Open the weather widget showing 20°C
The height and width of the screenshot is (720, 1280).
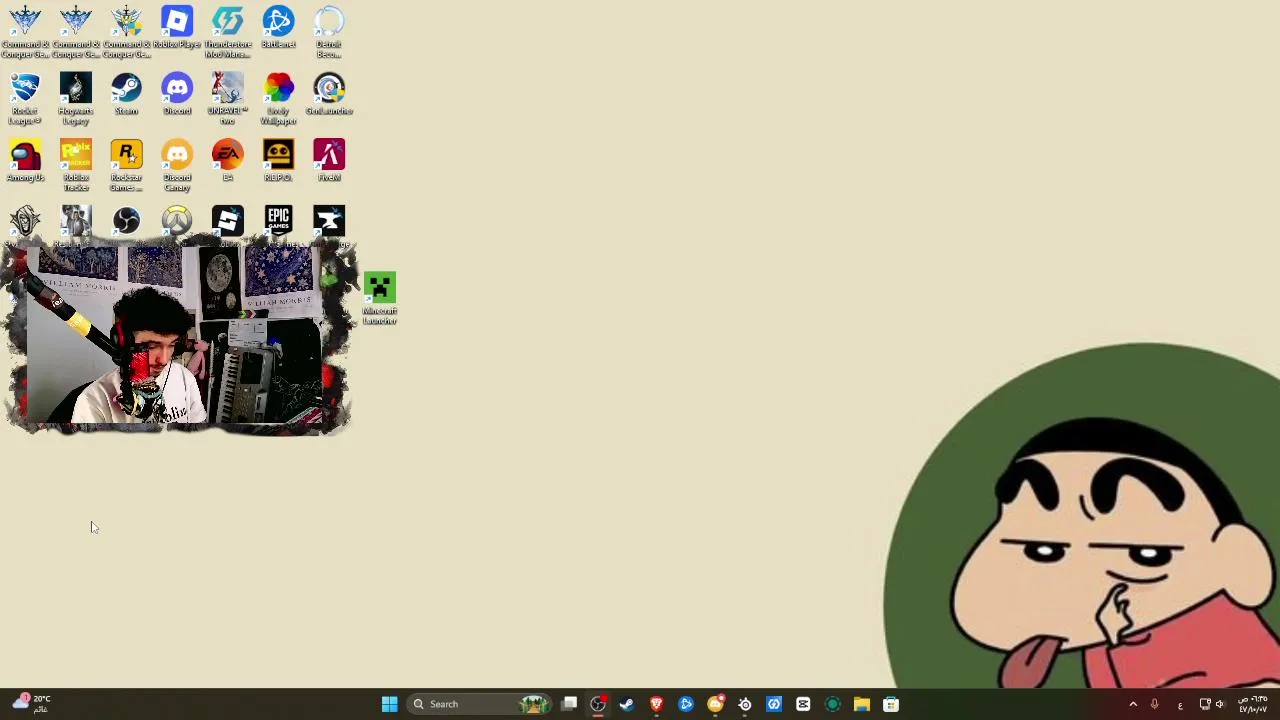(30, 704)
